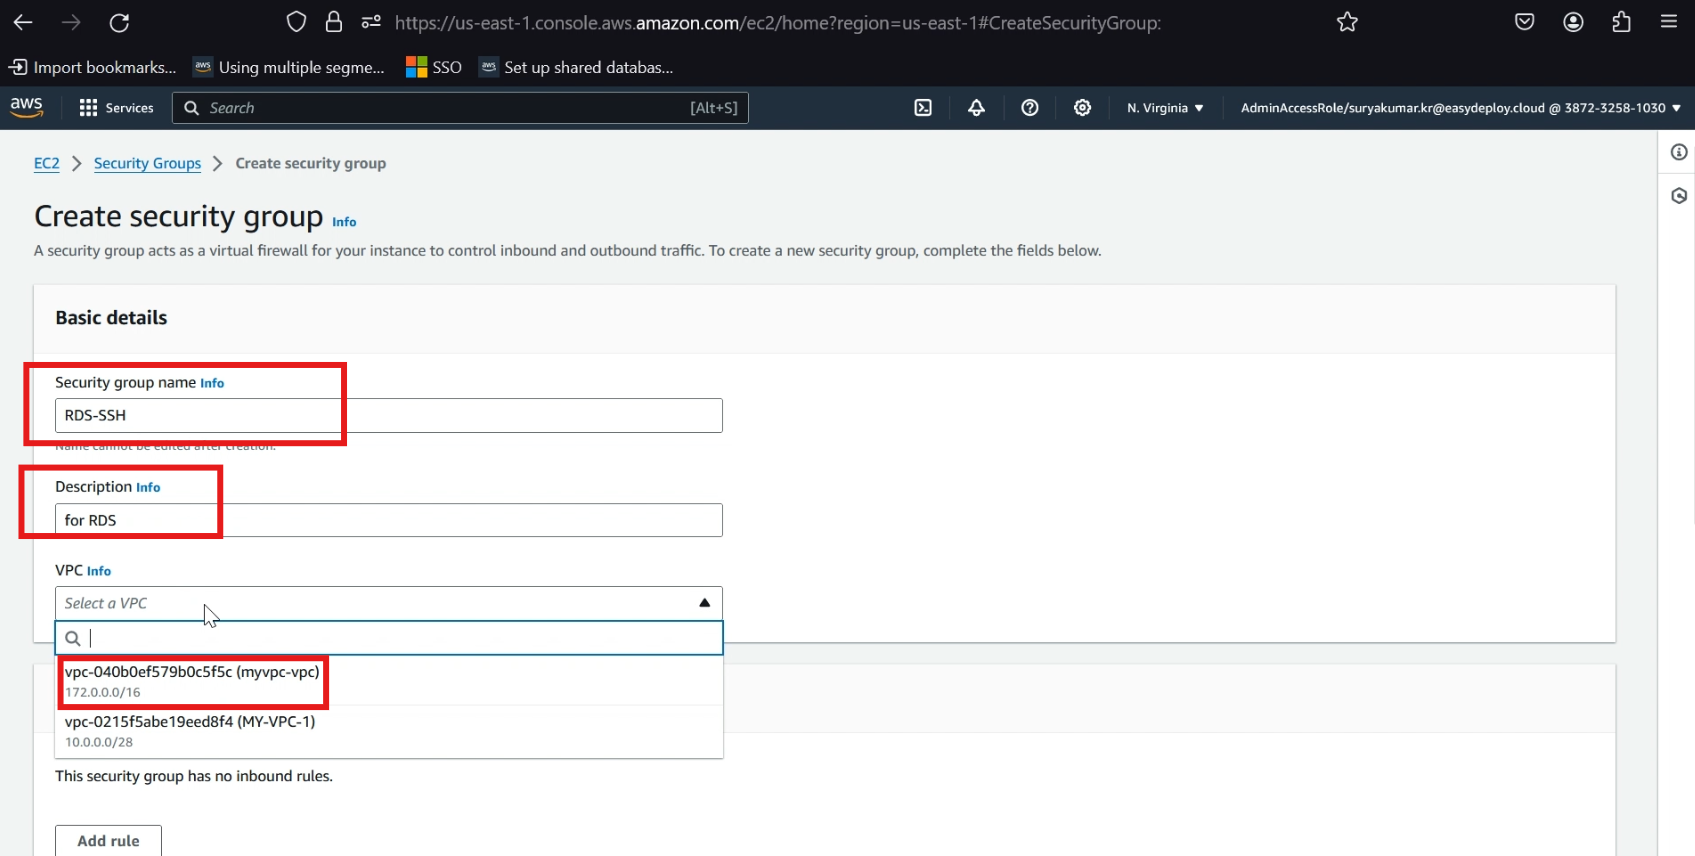This screenshot has height=856, width=1695.
Task: Click the AWS logo home icon
Action: click(26, 107)
